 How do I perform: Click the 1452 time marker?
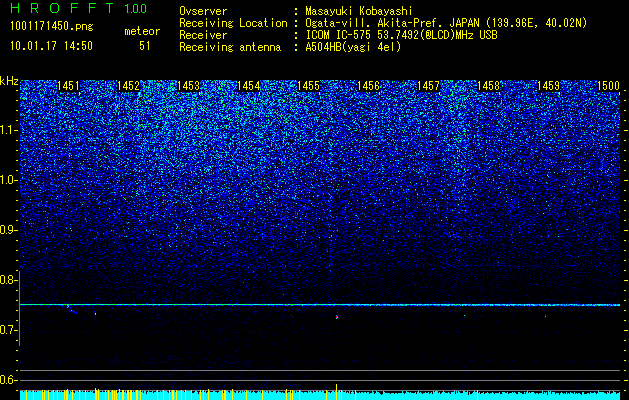(128, 86)
